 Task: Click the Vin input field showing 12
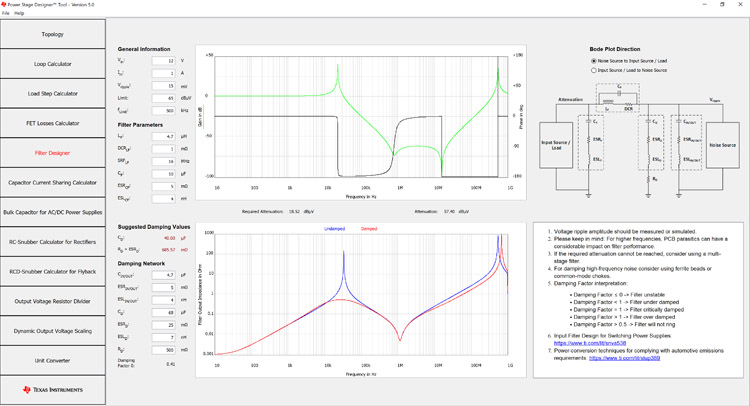coord(164,61)
